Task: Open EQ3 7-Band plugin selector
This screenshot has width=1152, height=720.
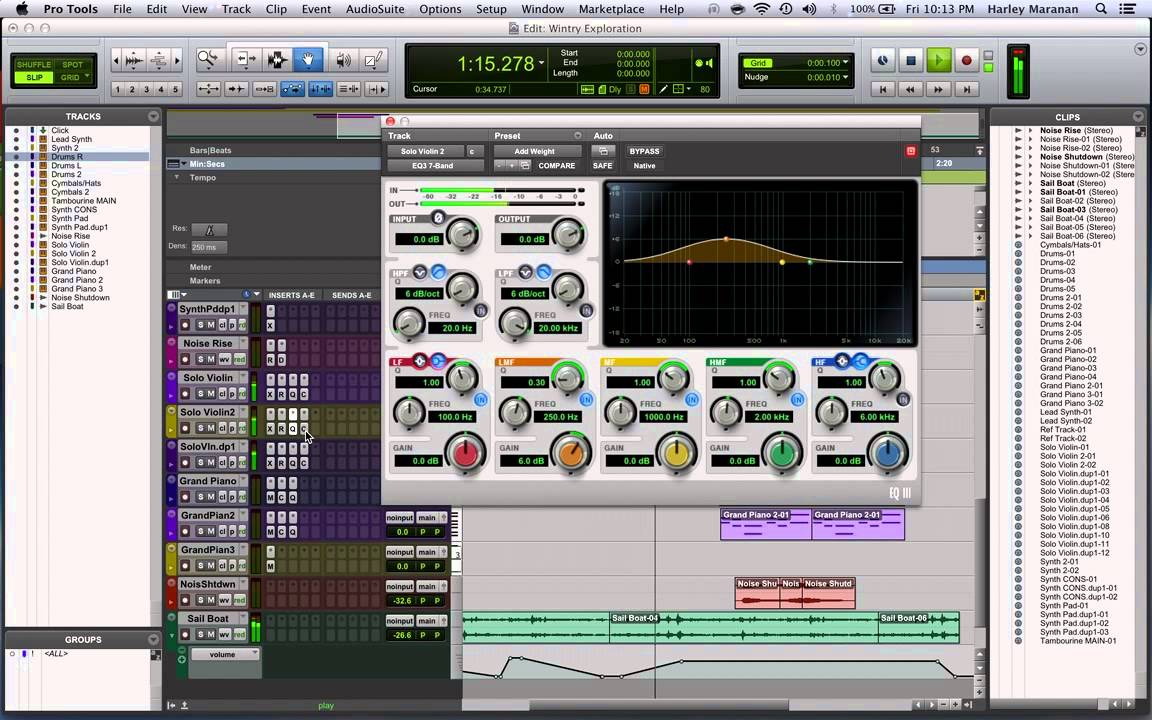Action: (x=433, y=165)
